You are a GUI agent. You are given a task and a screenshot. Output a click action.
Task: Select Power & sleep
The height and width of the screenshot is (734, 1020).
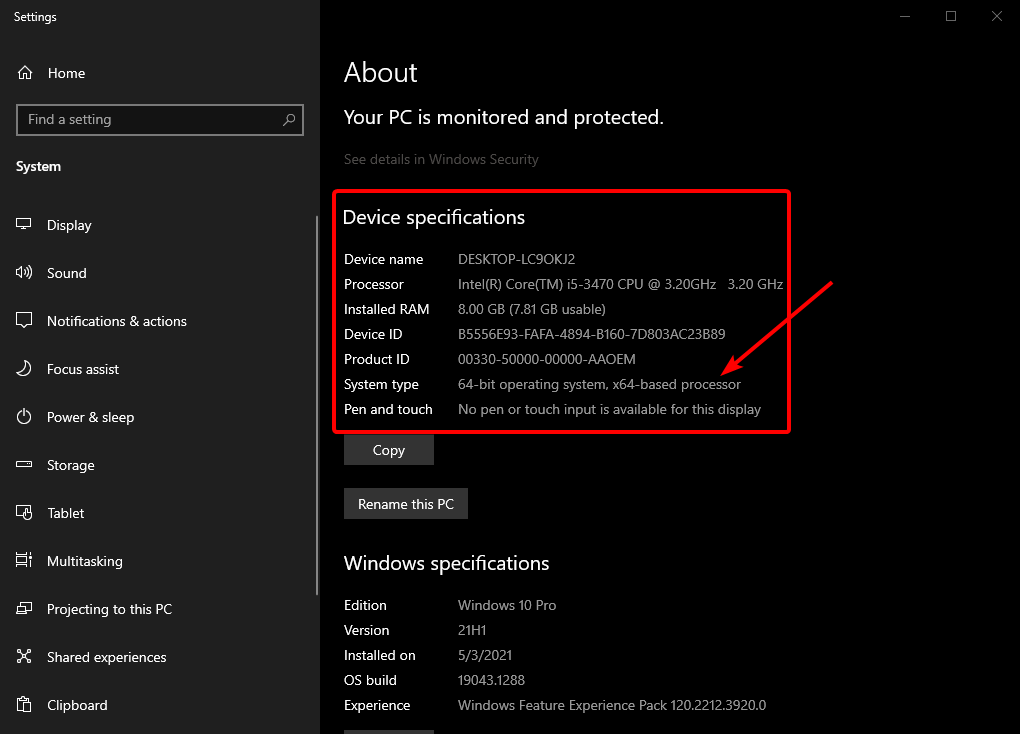click(x=158, y=417)
